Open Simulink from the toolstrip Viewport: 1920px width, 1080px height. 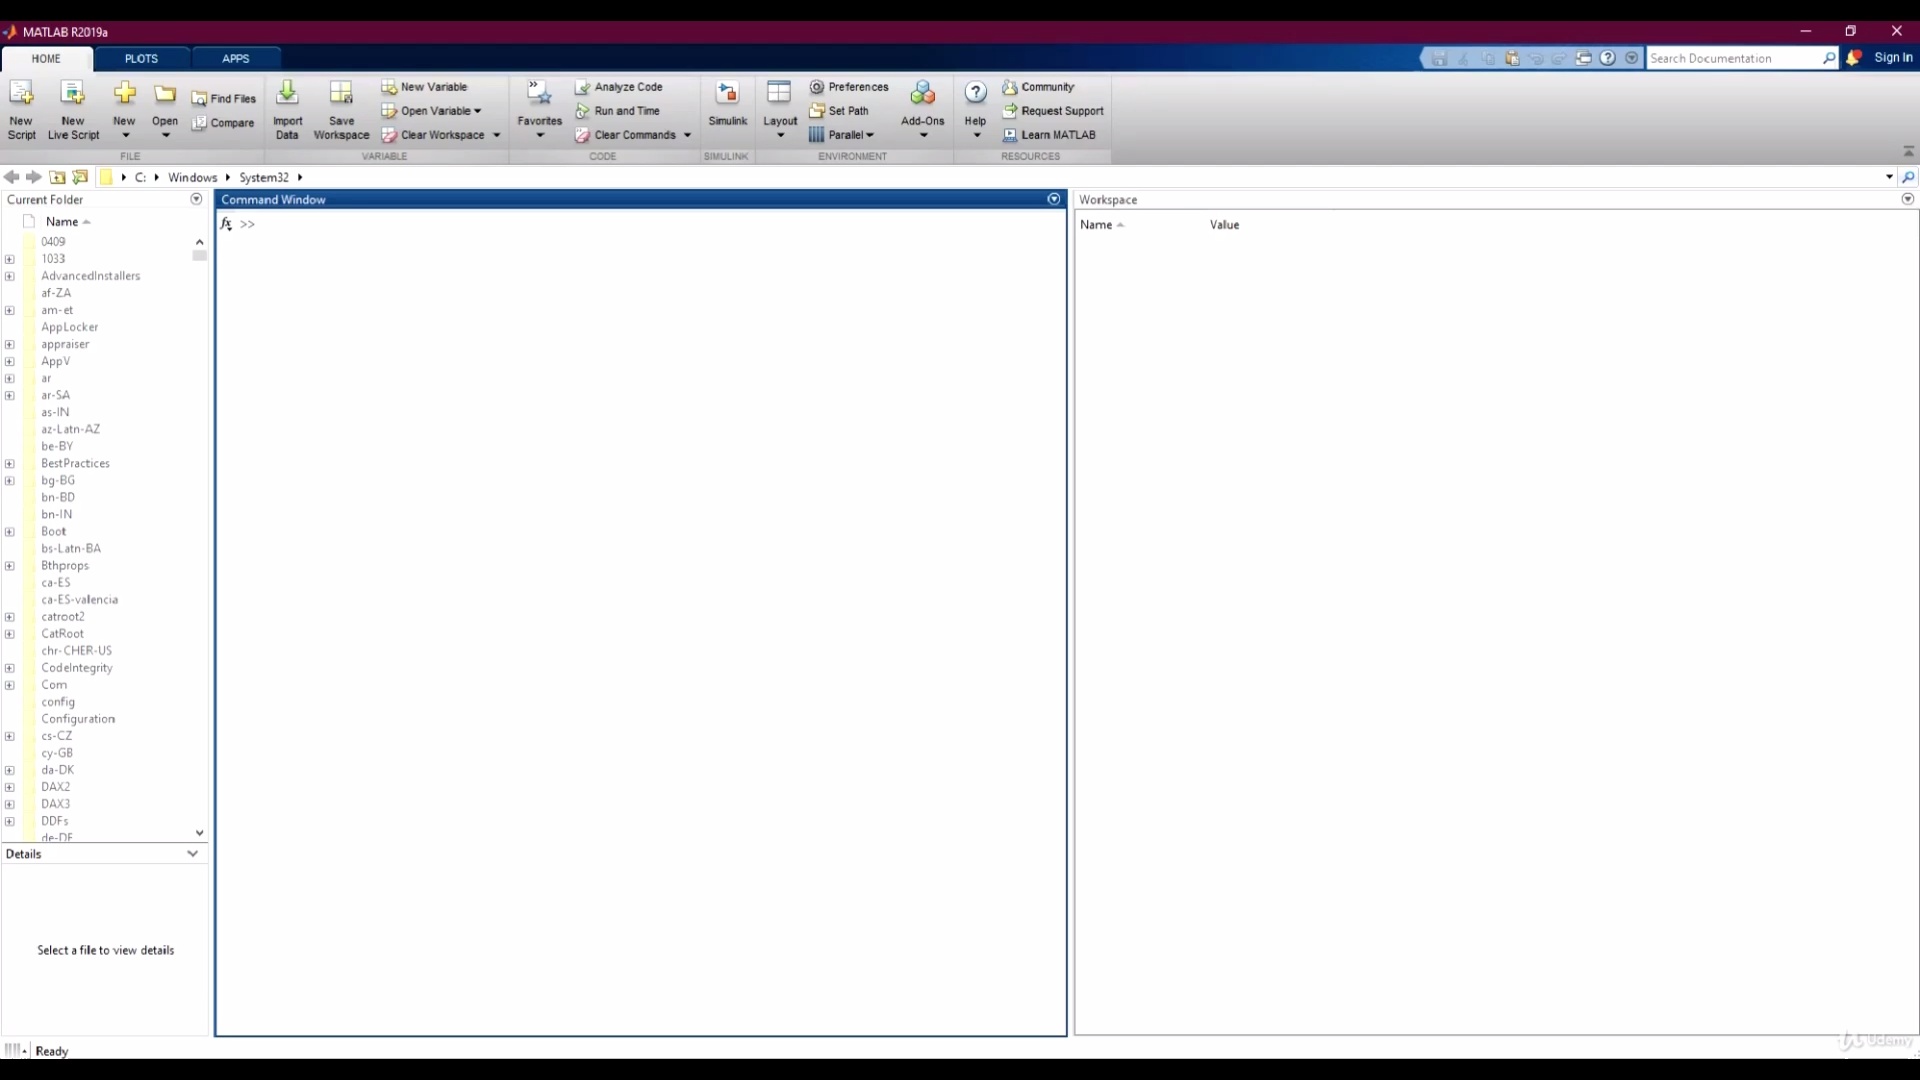[x=727, y=94]
